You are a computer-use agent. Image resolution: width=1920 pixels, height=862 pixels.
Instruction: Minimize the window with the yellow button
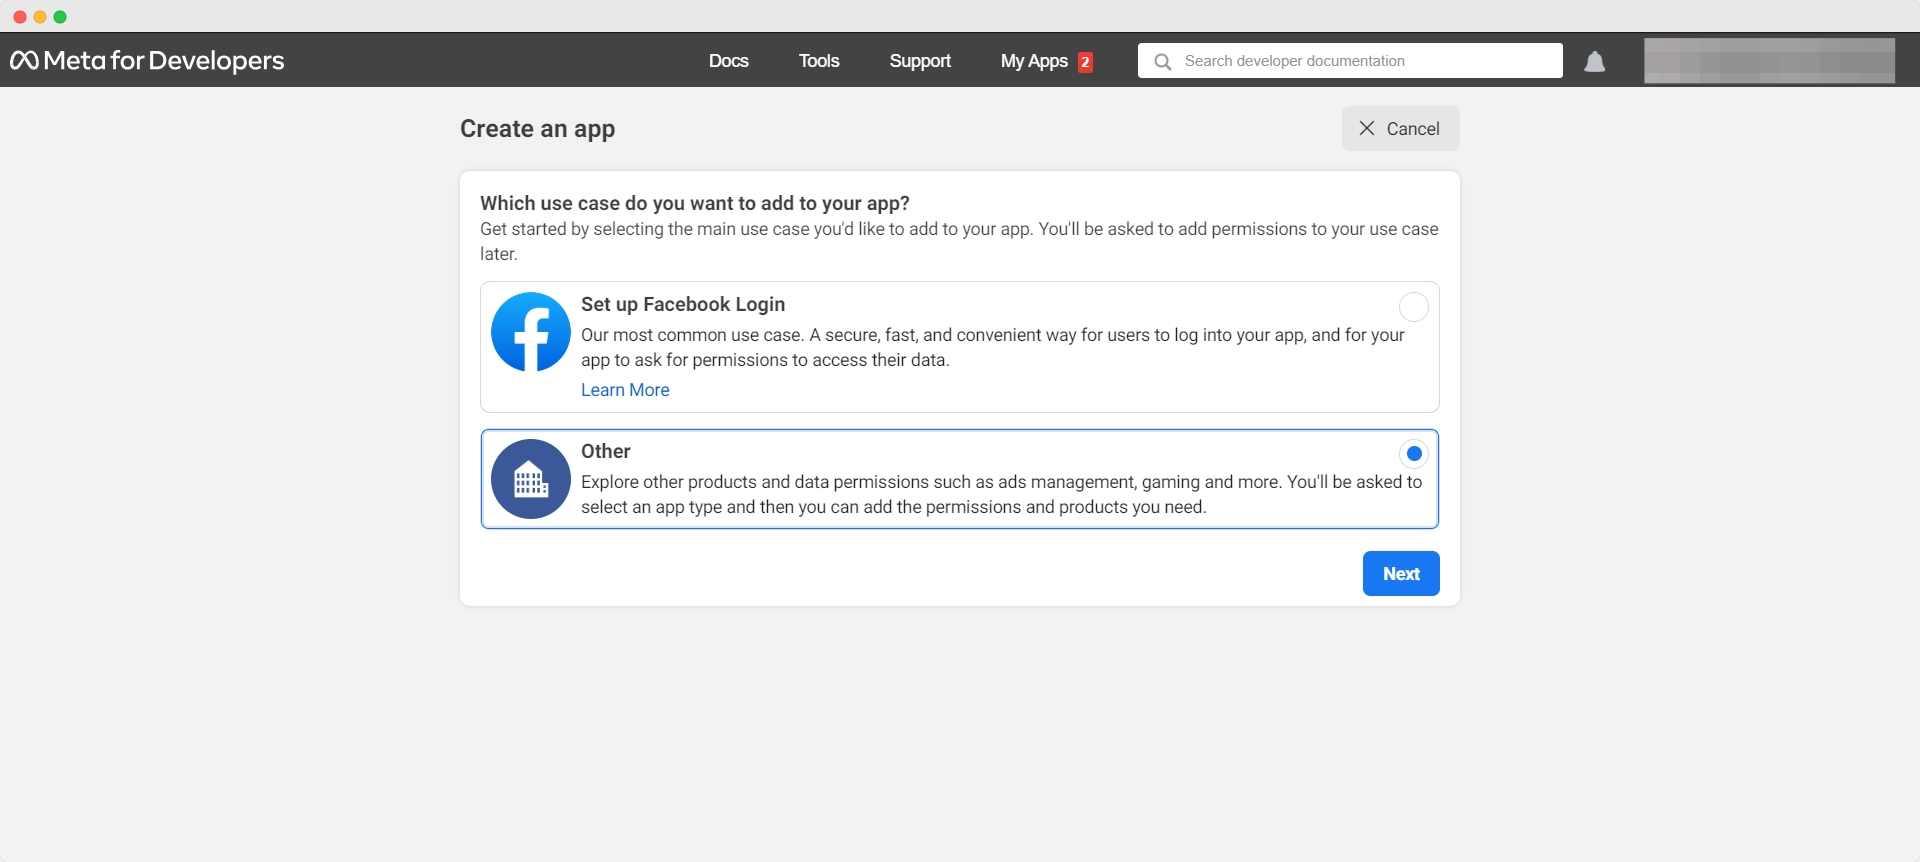tap(40, 17)
